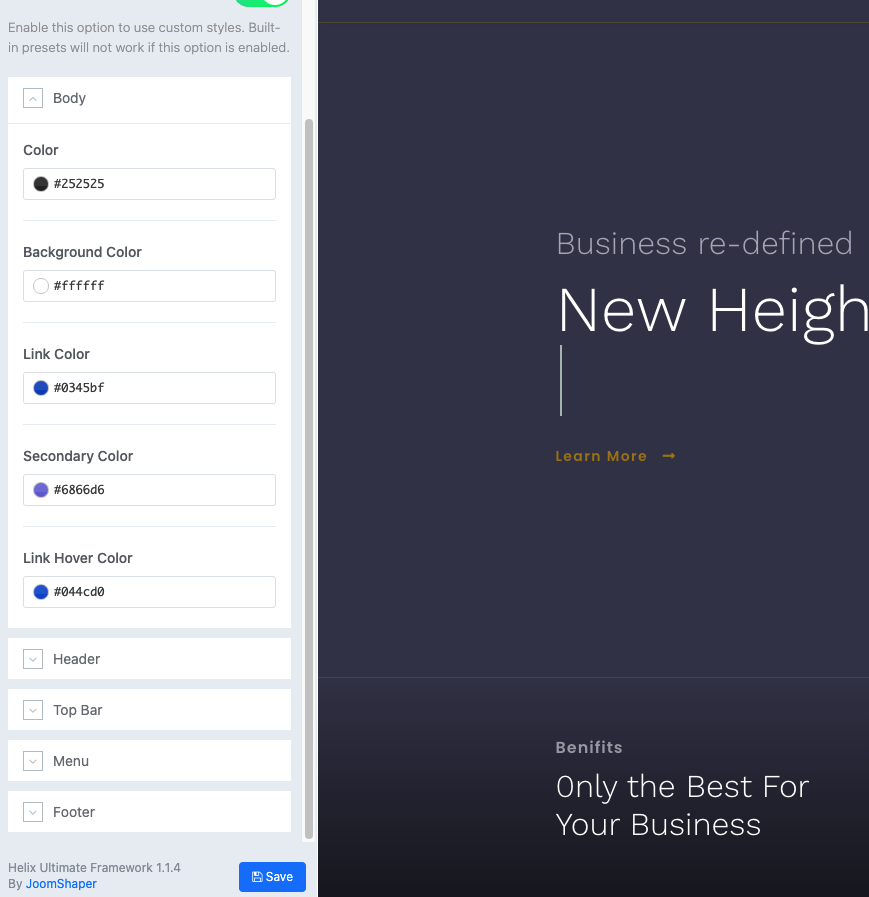Click the Background Color hex input
The height and width of the screenshot is (897, 869).
(x=149, y=285)
